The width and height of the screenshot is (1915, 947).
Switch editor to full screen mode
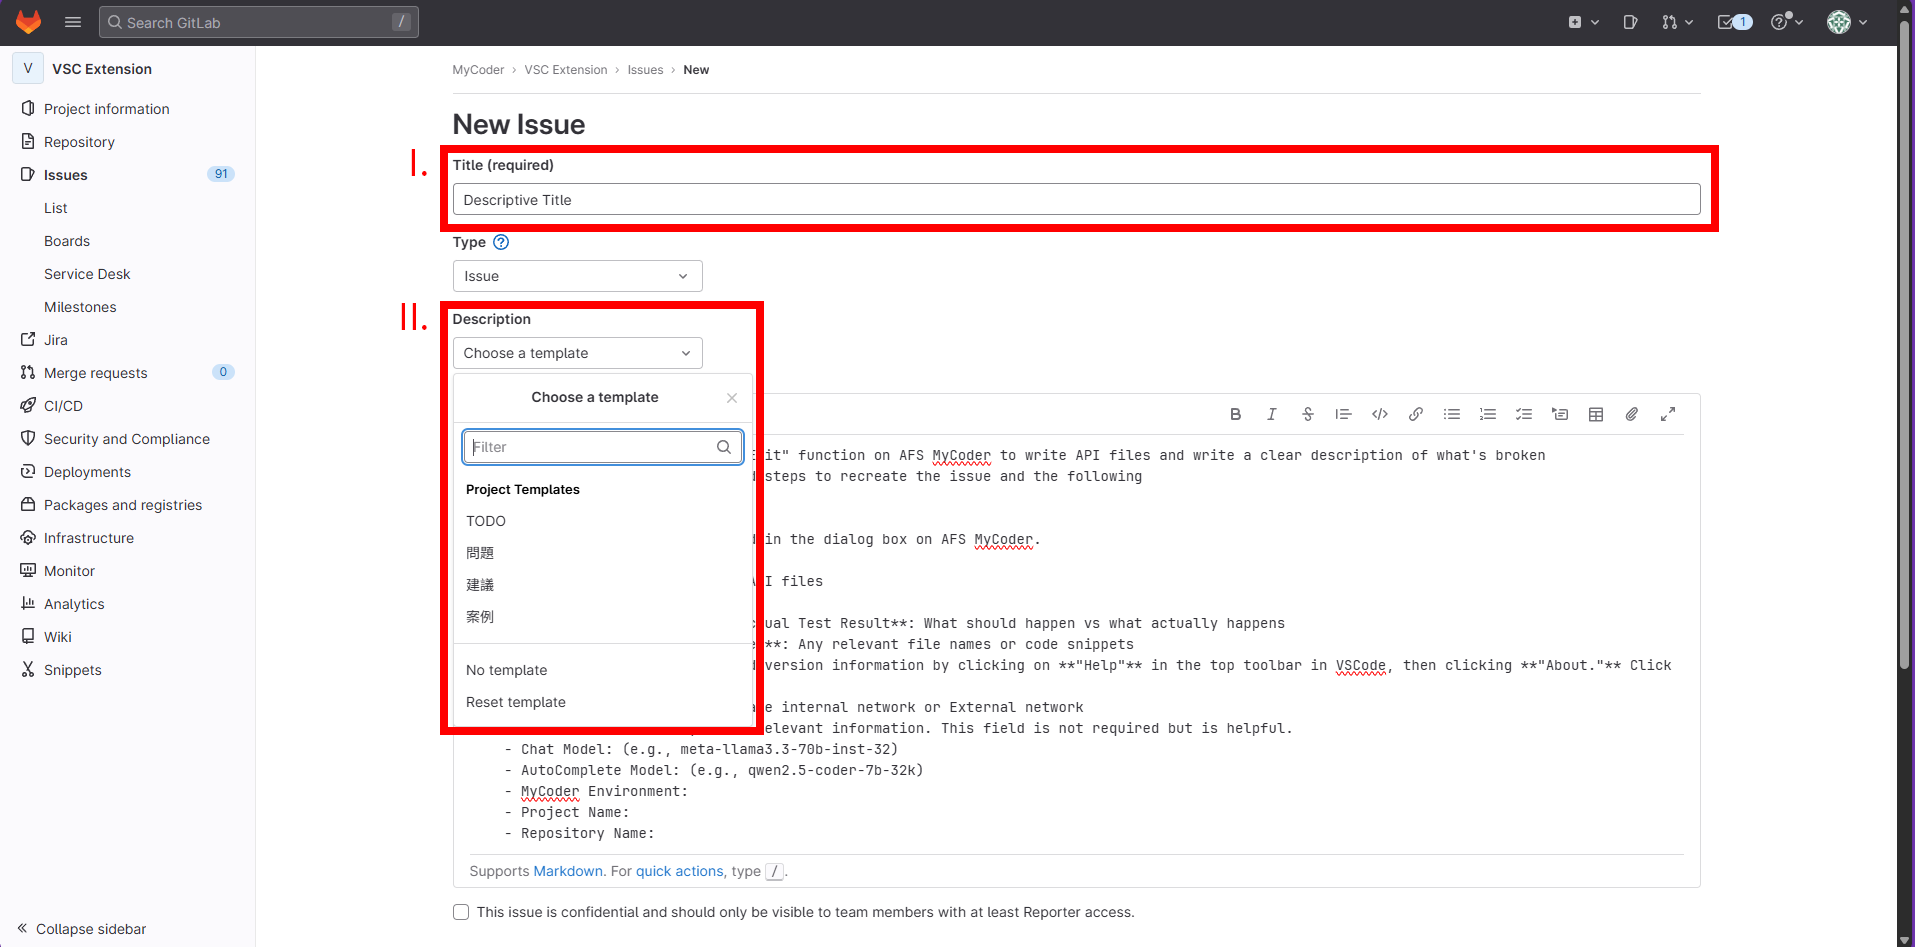coord(1668,414)
